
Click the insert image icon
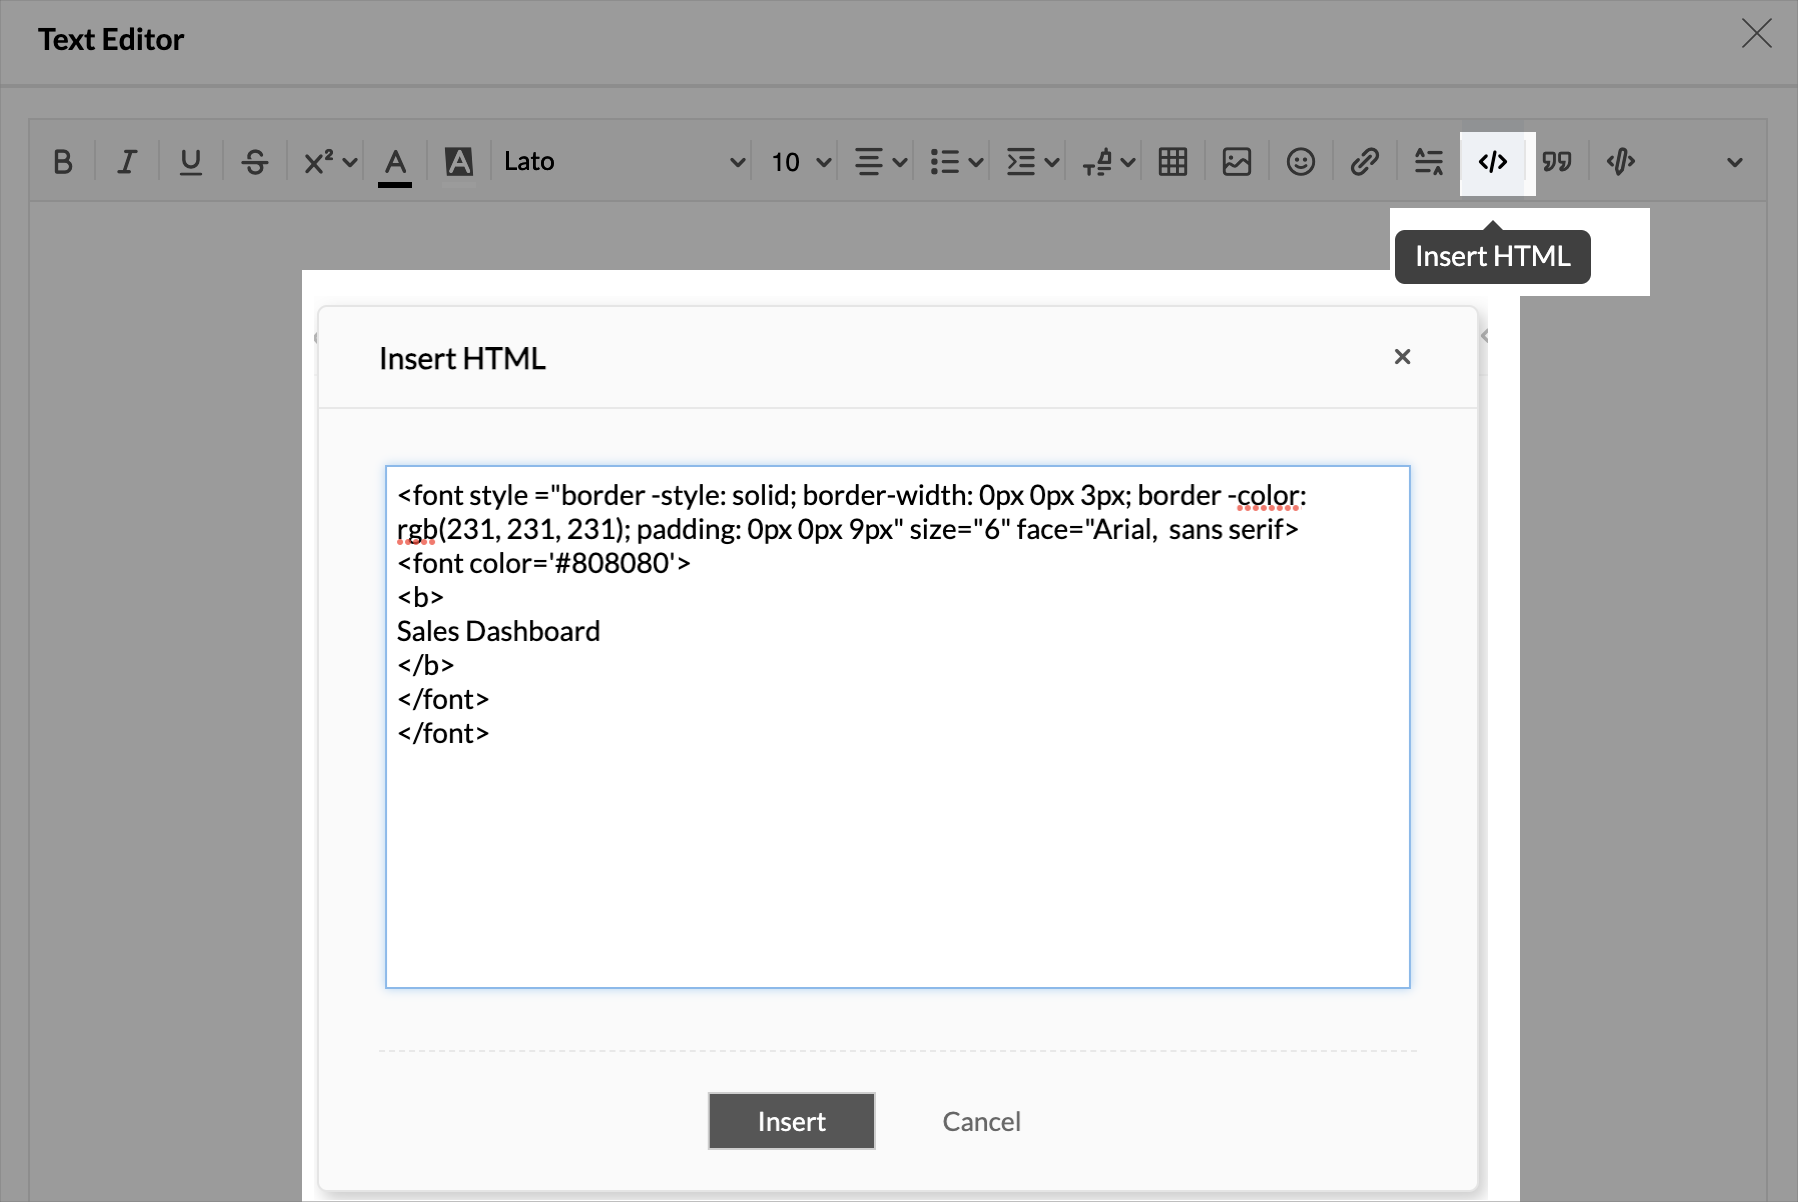click(x=1236, y=162)
